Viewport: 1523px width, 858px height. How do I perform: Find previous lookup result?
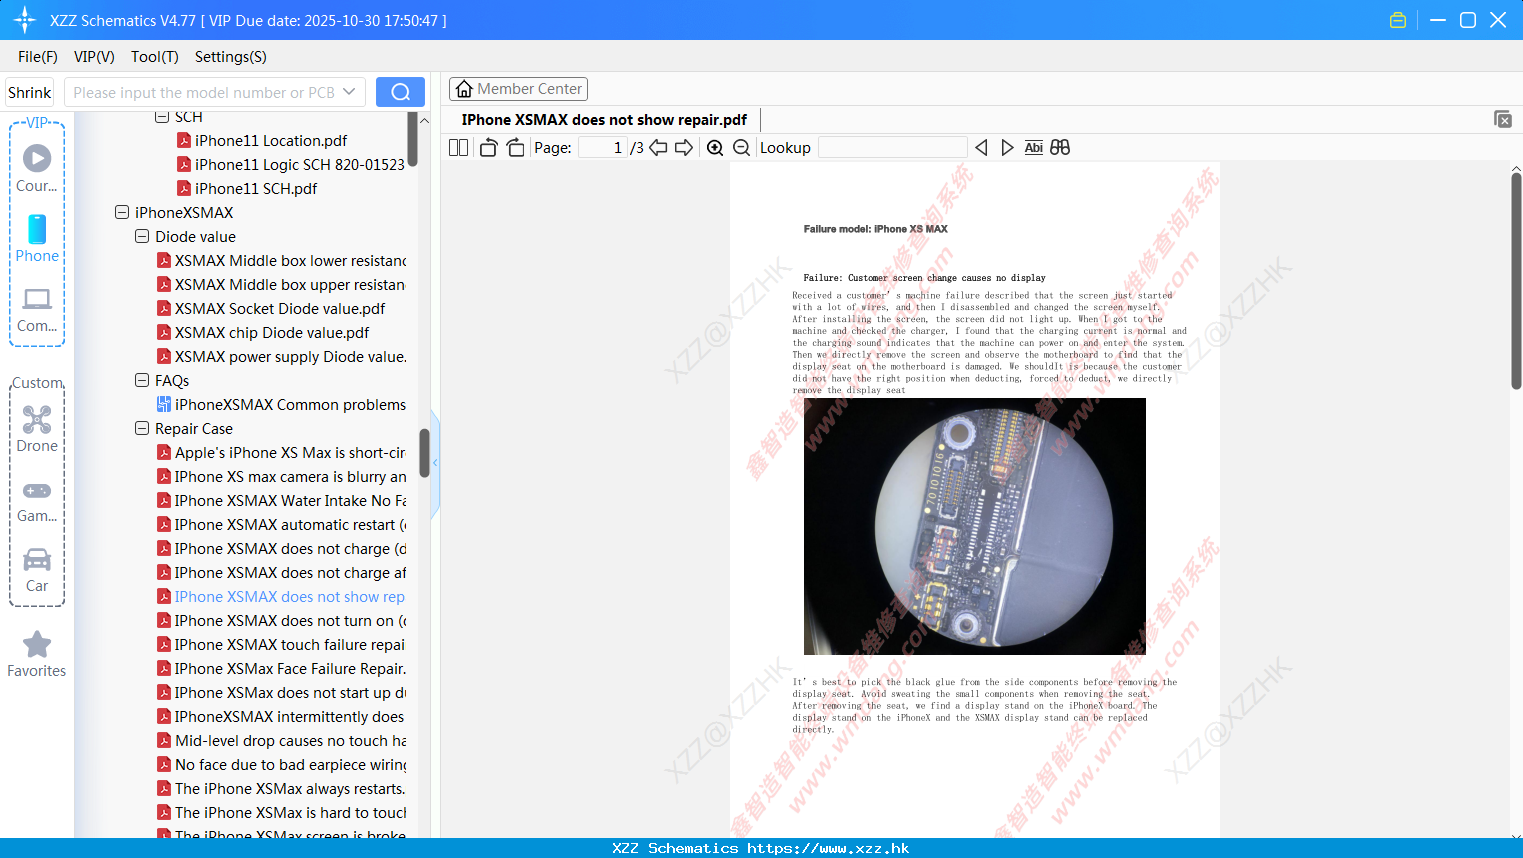(x=981, y=148)
